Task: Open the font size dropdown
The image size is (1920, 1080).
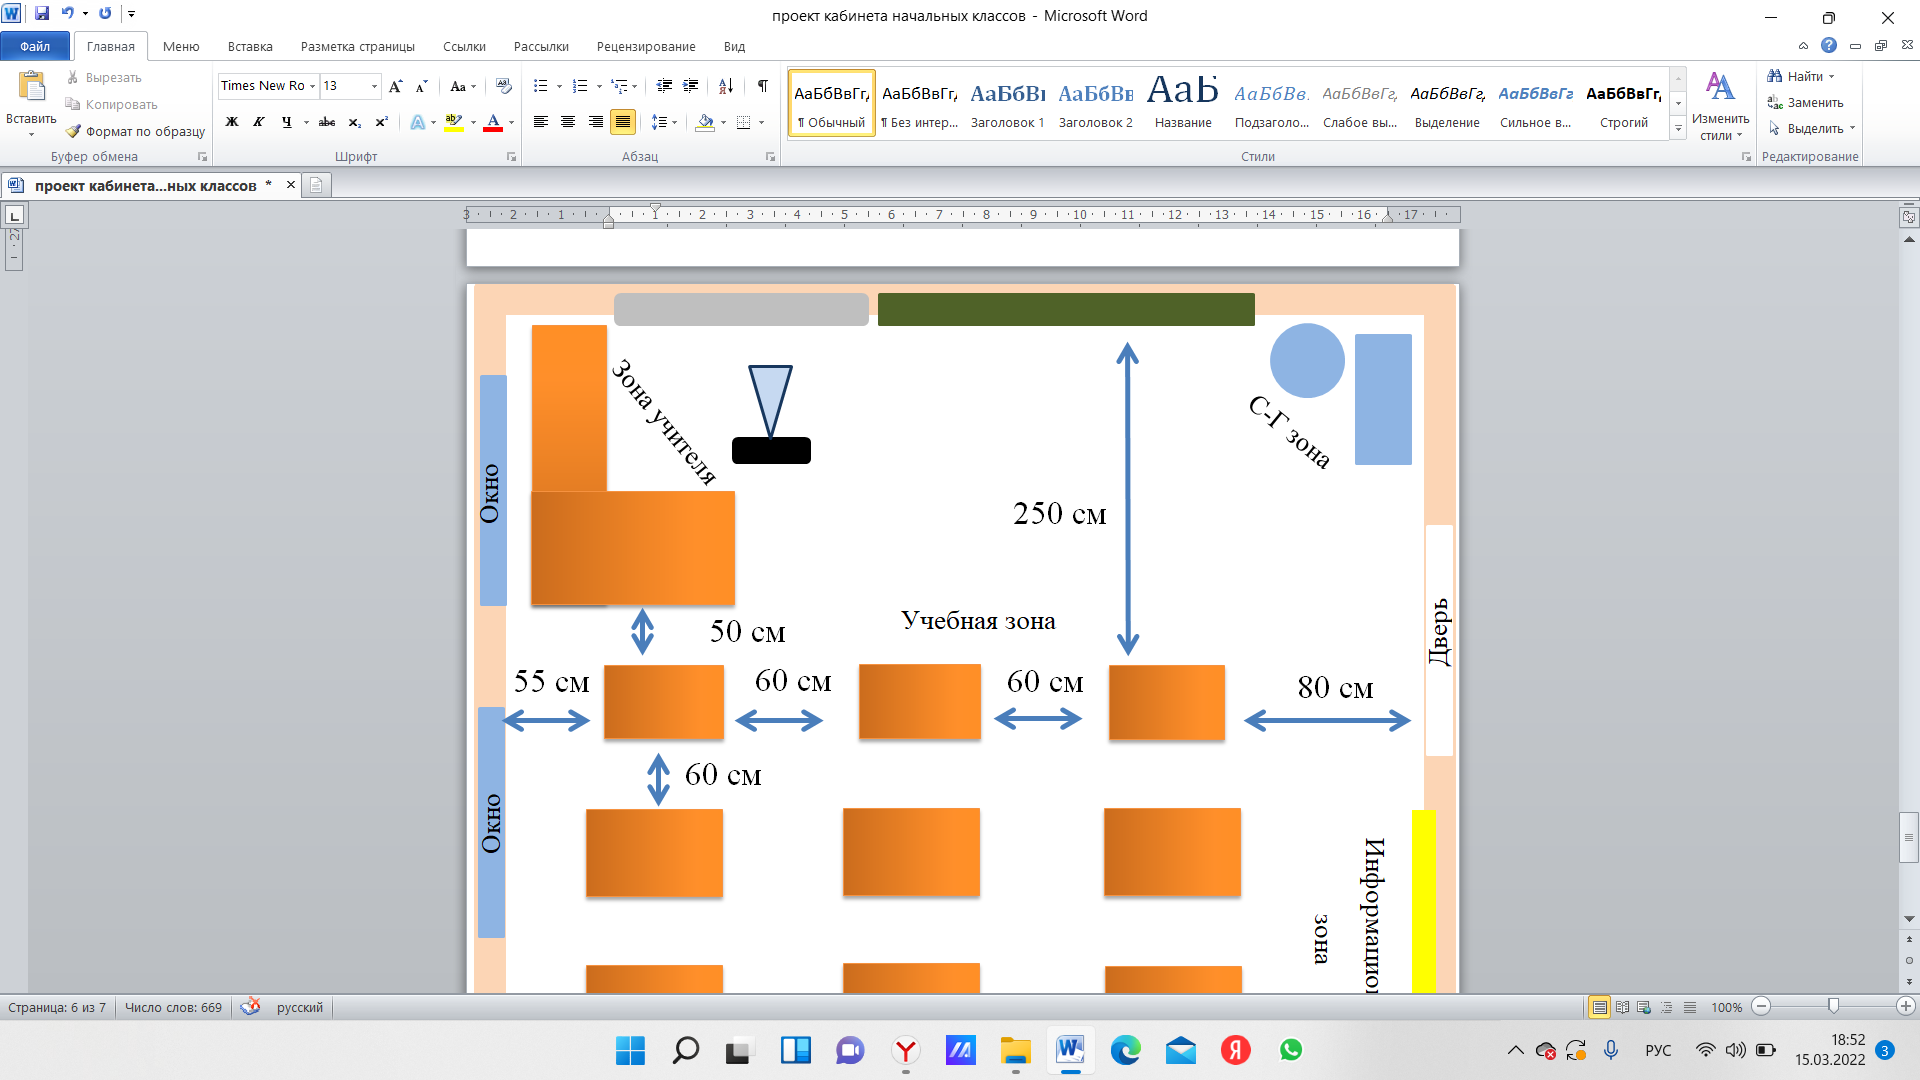Action: [375, 86]
